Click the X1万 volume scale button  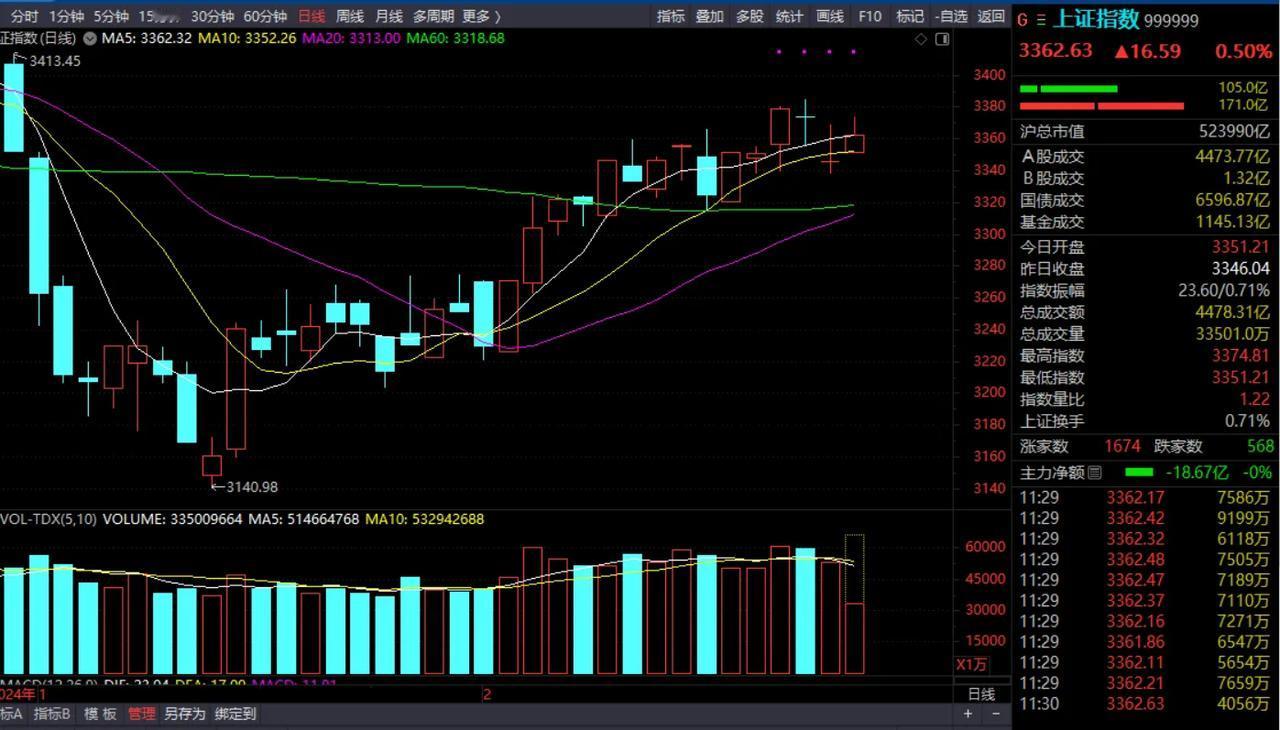tap(972, 665)
